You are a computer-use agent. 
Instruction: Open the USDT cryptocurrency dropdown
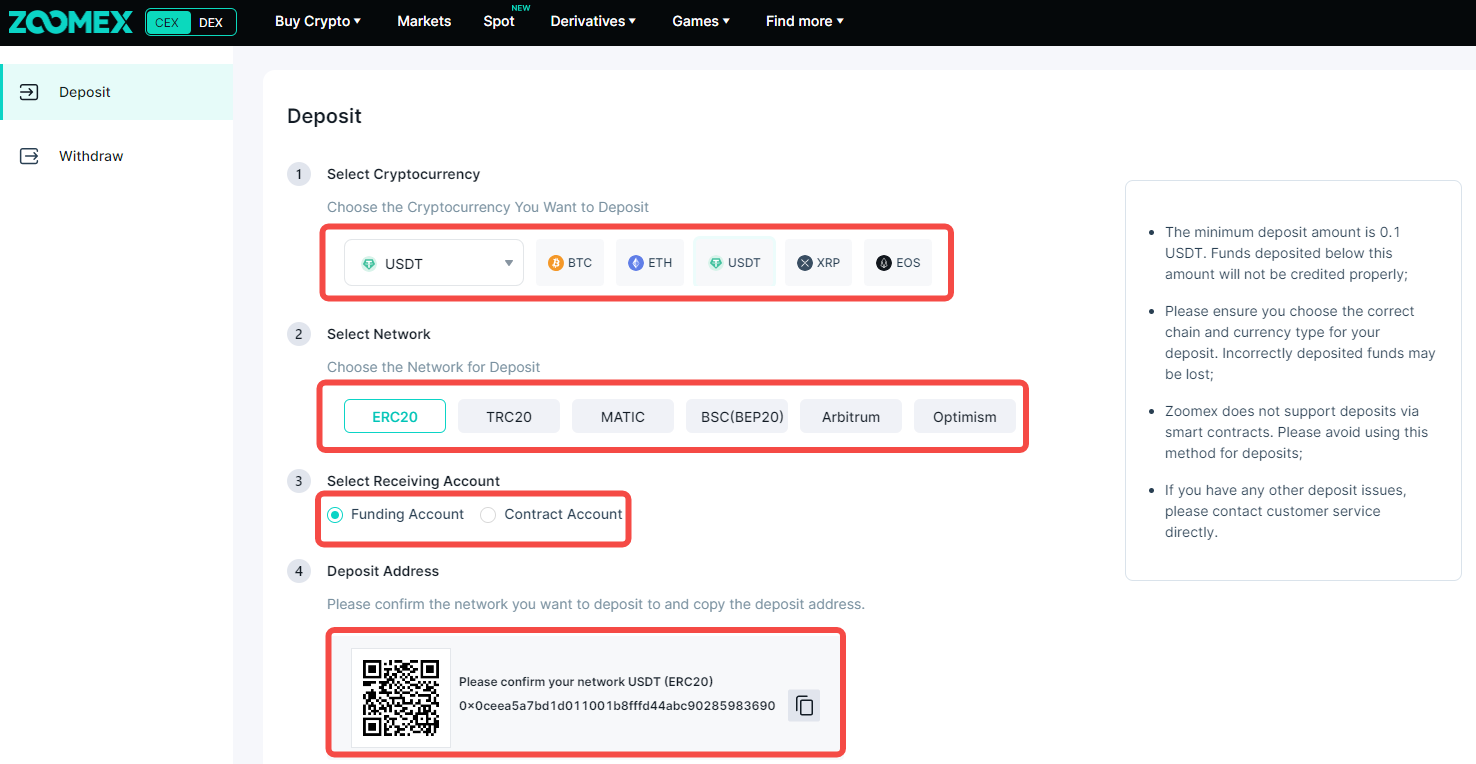coord(433,262)
